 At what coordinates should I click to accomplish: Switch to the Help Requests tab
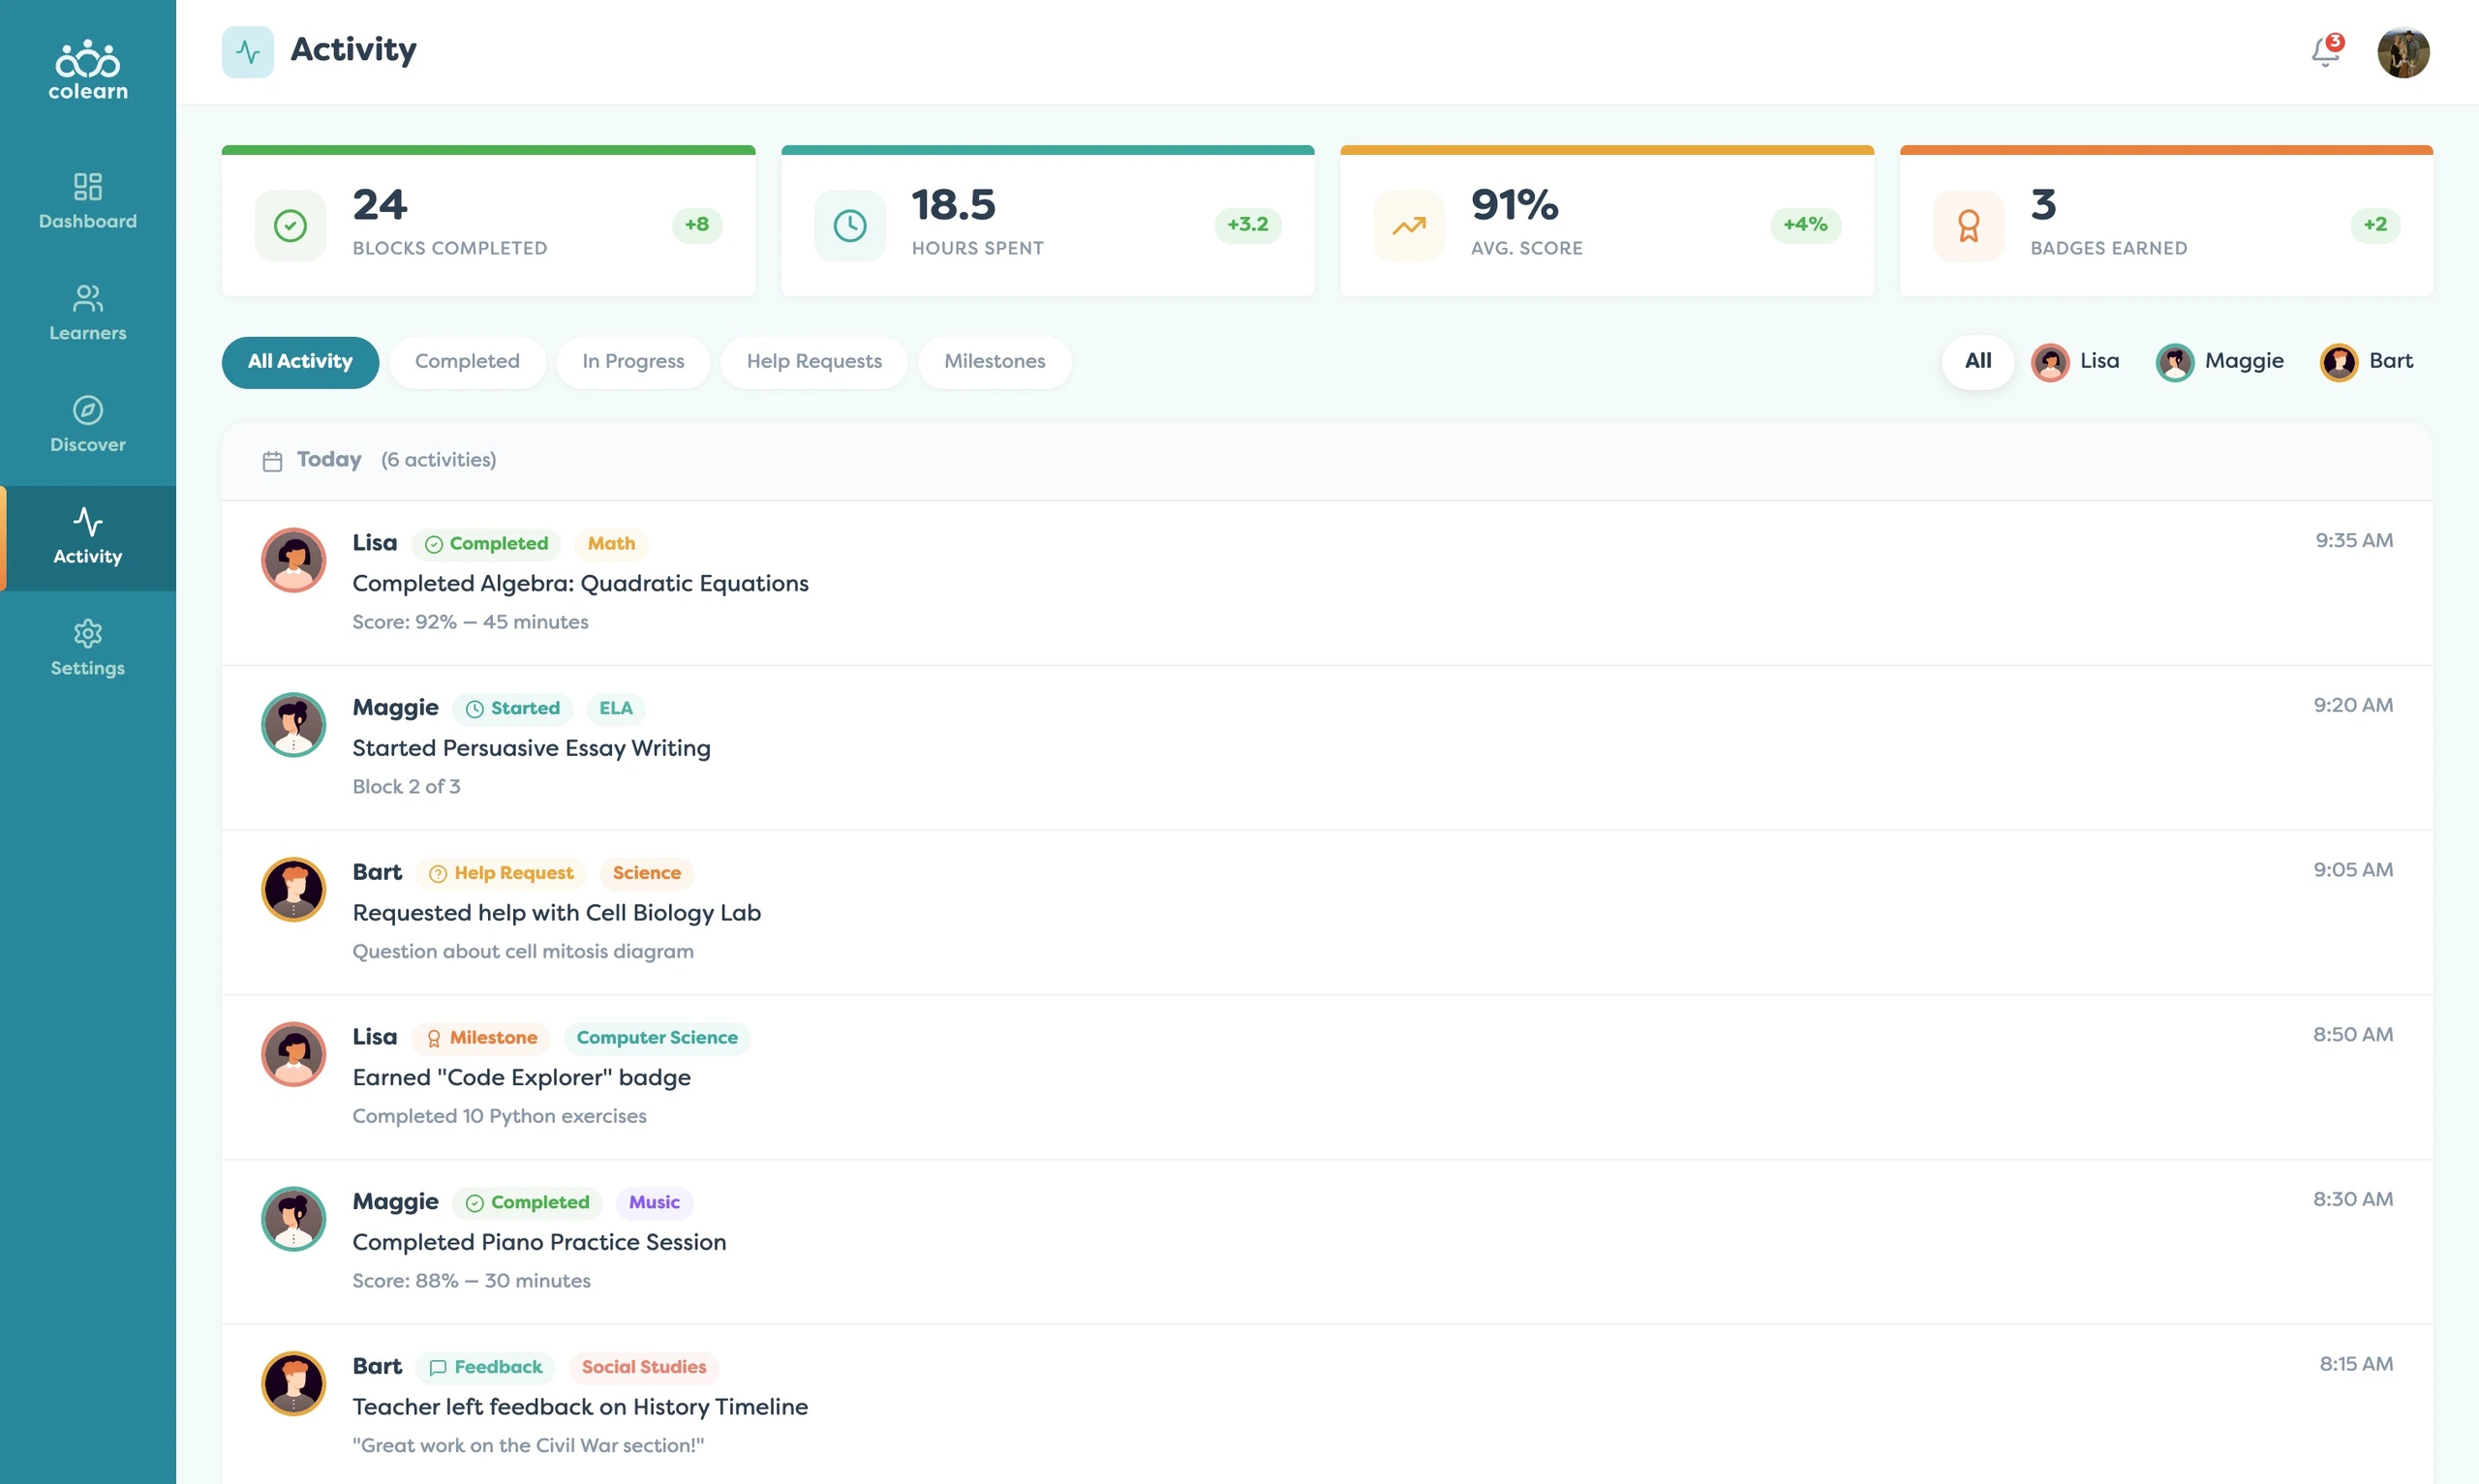coord(814,362)
